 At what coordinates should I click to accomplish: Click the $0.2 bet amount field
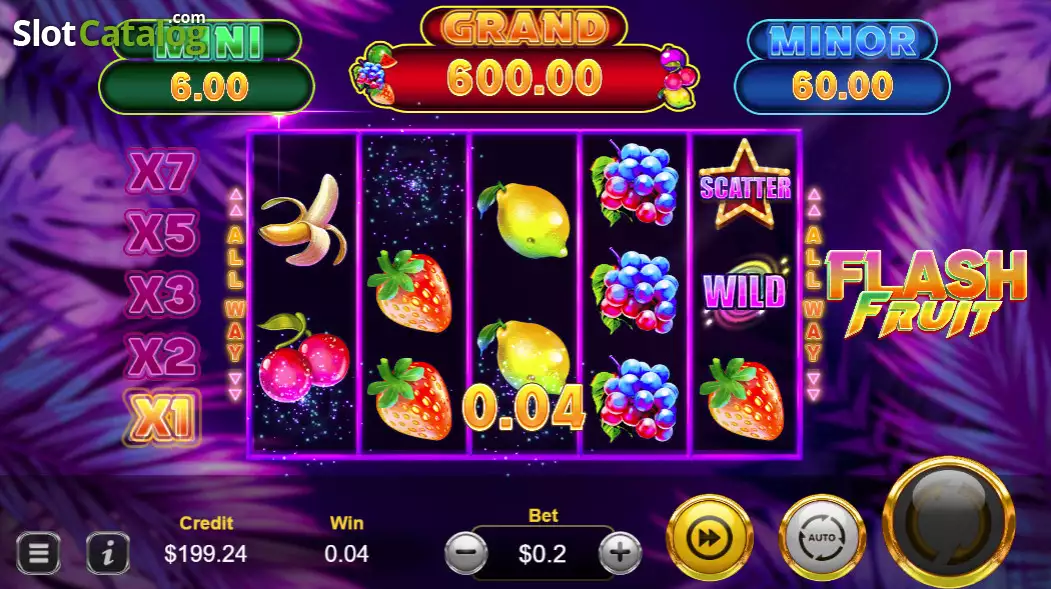tap(542, 553)
